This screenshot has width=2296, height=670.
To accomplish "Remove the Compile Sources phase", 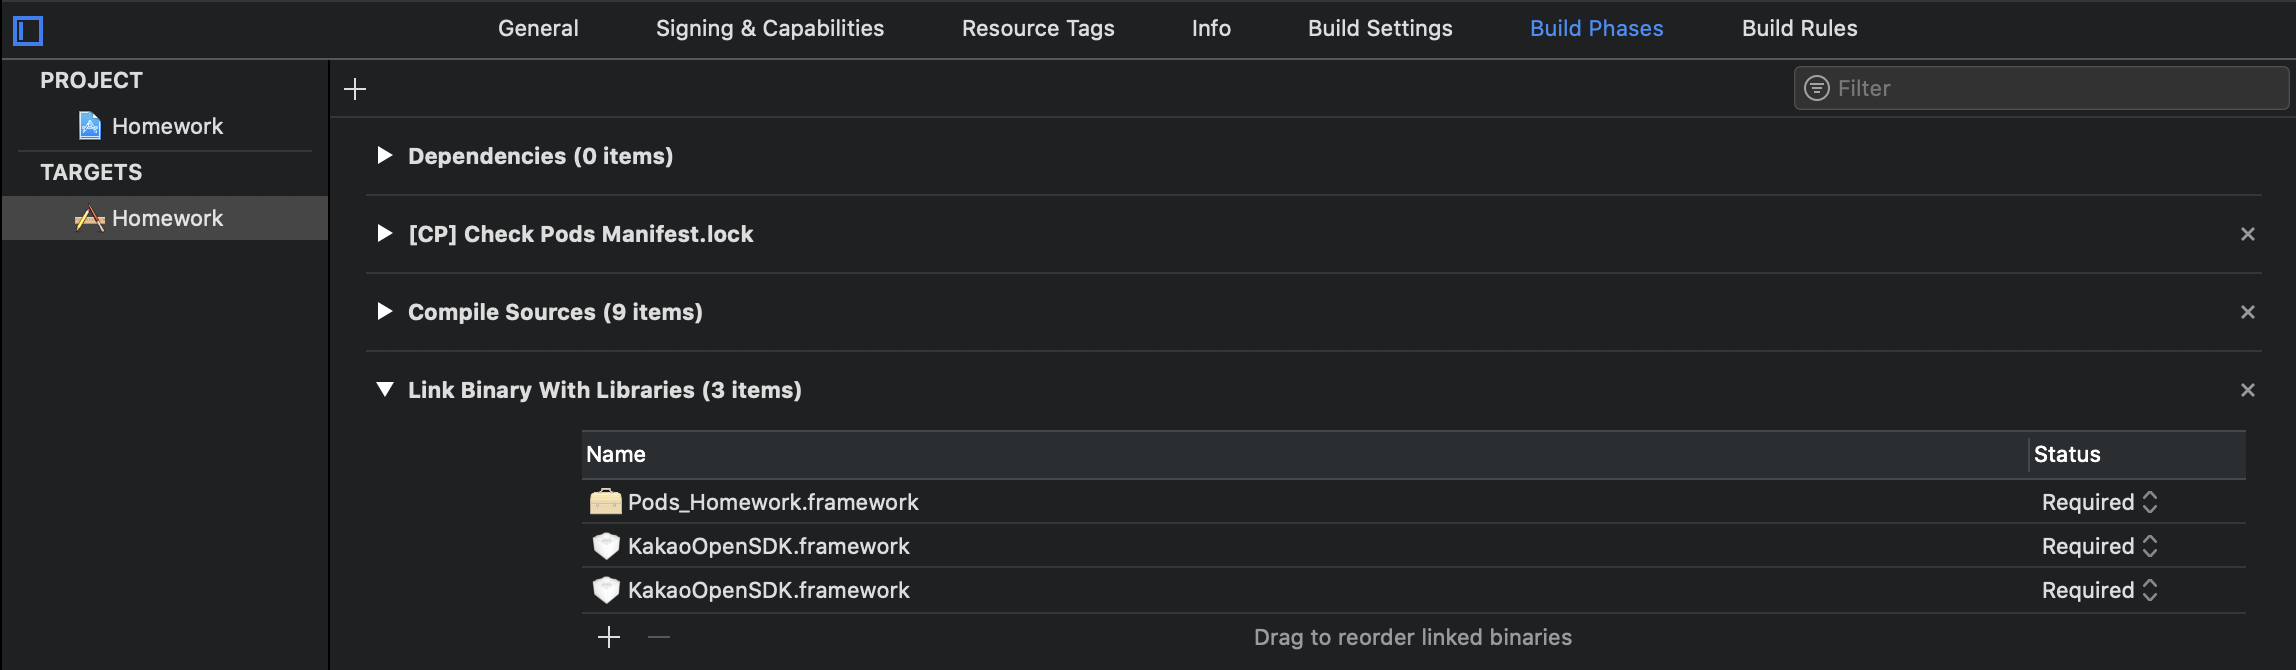I will pyautogui.click(x=2248, y=312).
